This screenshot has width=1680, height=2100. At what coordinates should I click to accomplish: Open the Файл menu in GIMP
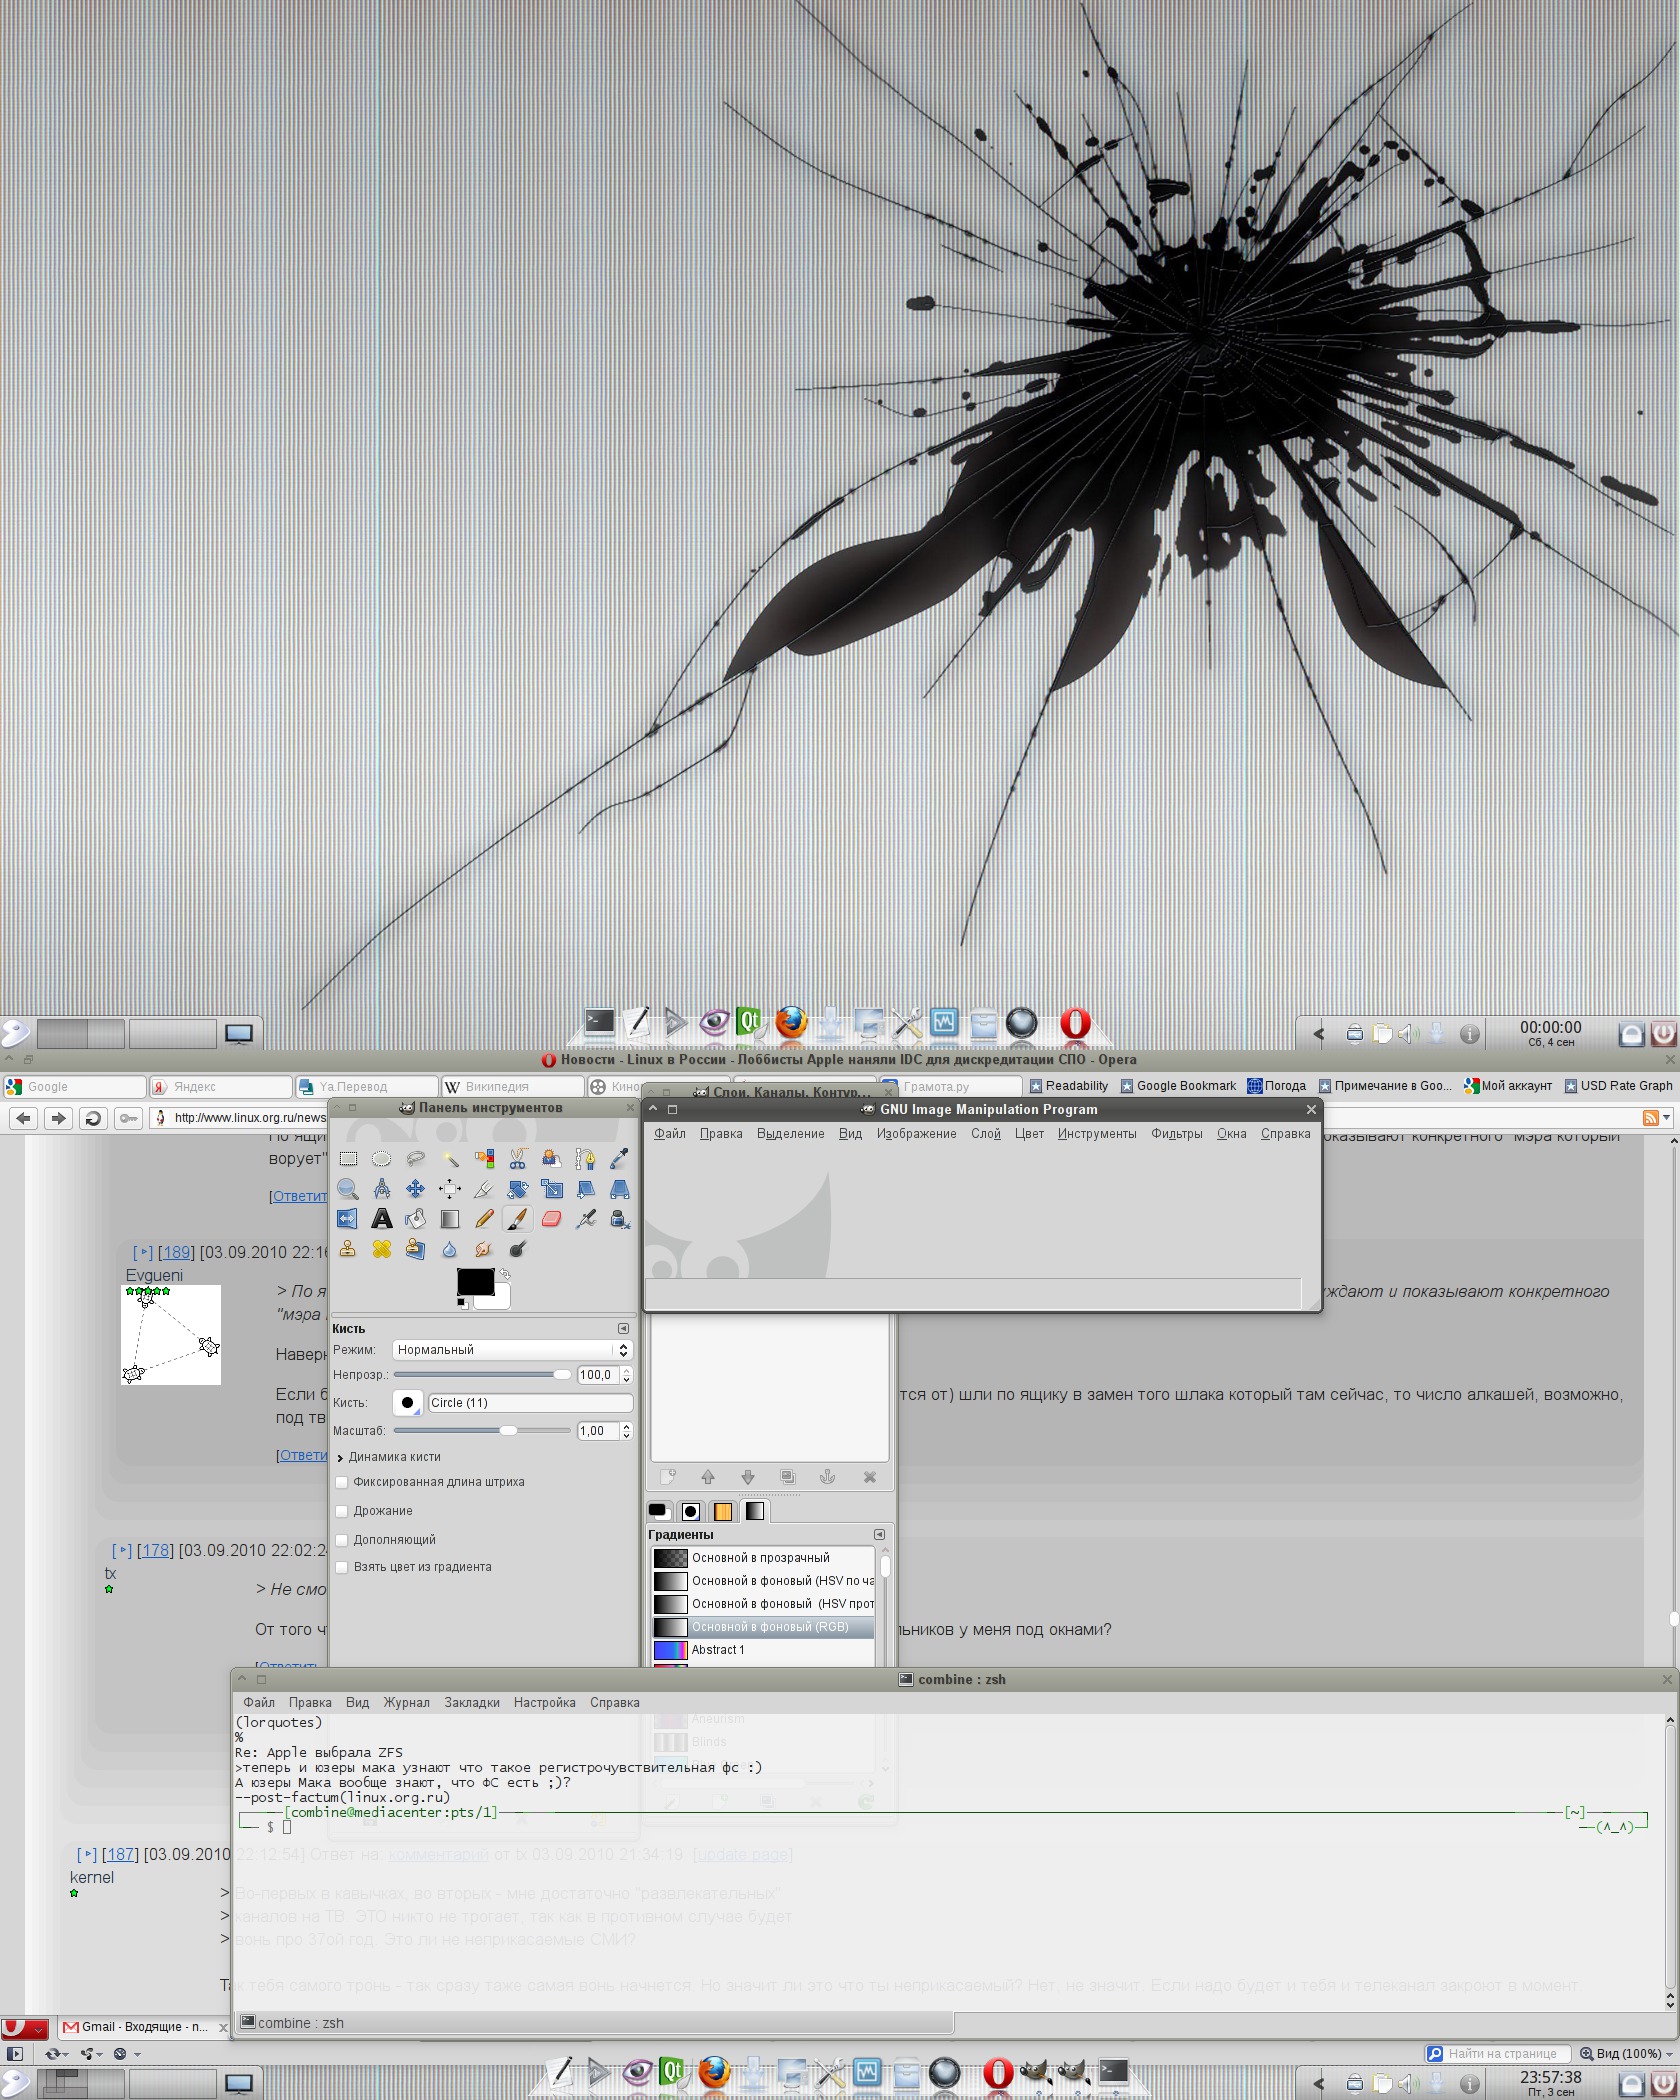click(670, 1134)
